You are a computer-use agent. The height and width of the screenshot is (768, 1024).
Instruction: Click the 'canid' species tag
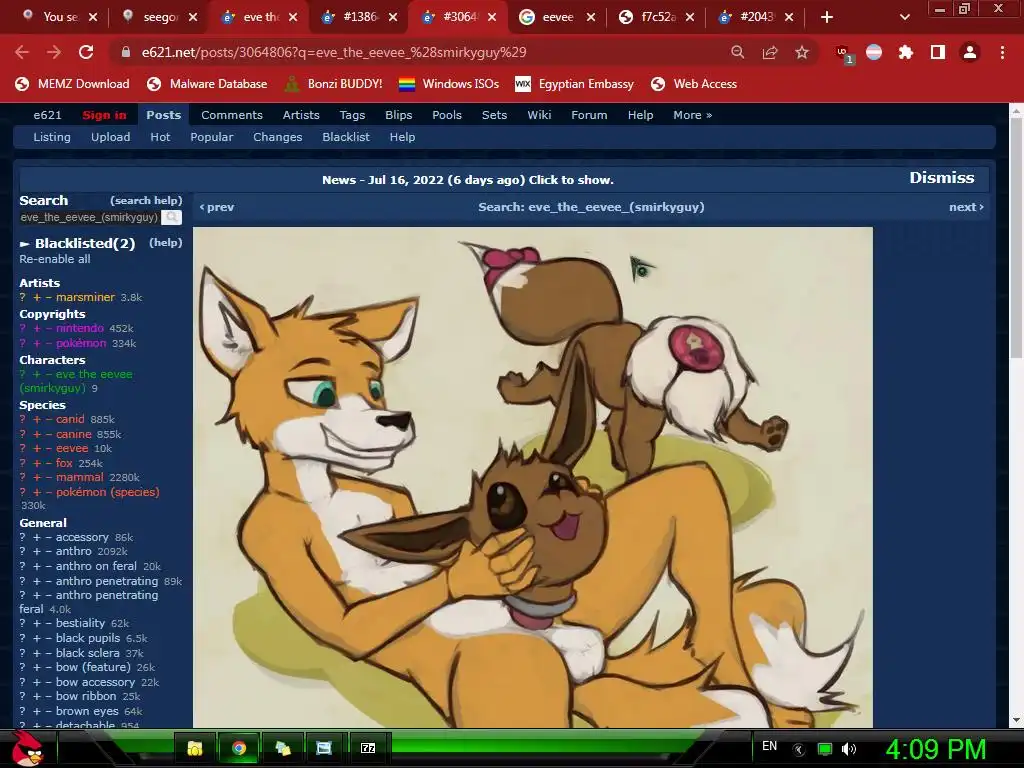click(x=70, y=419)
